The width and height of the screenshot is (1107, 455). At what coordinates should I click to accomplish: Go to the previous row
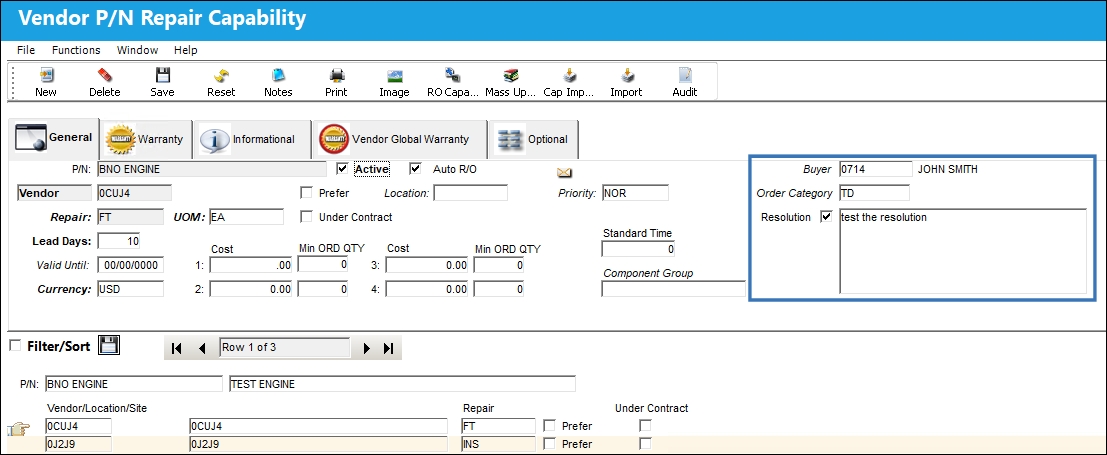pyautogui.click(x=203, y=348)
